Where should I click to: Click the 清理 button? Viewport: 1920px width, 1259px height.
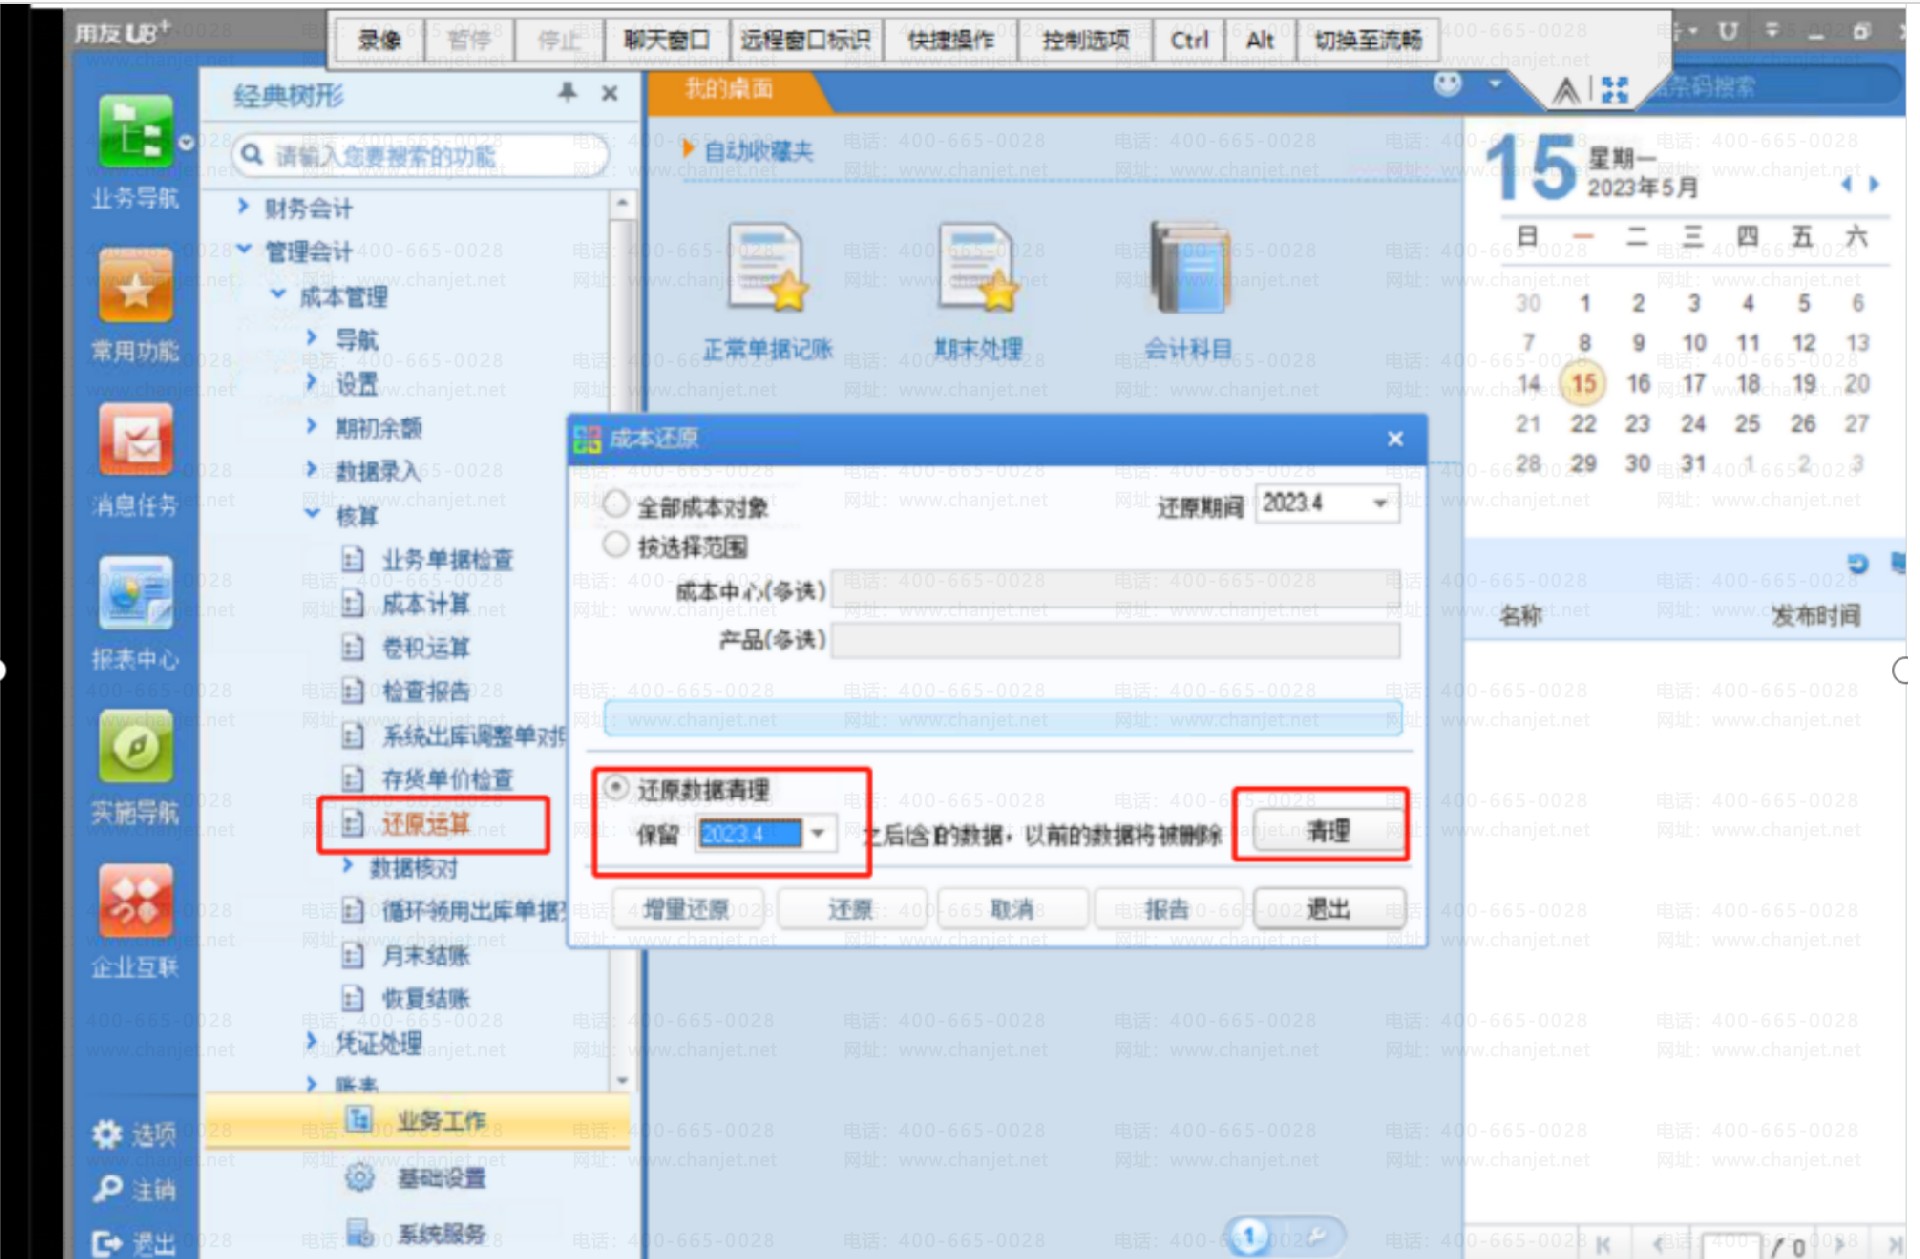pos(1327,830)
